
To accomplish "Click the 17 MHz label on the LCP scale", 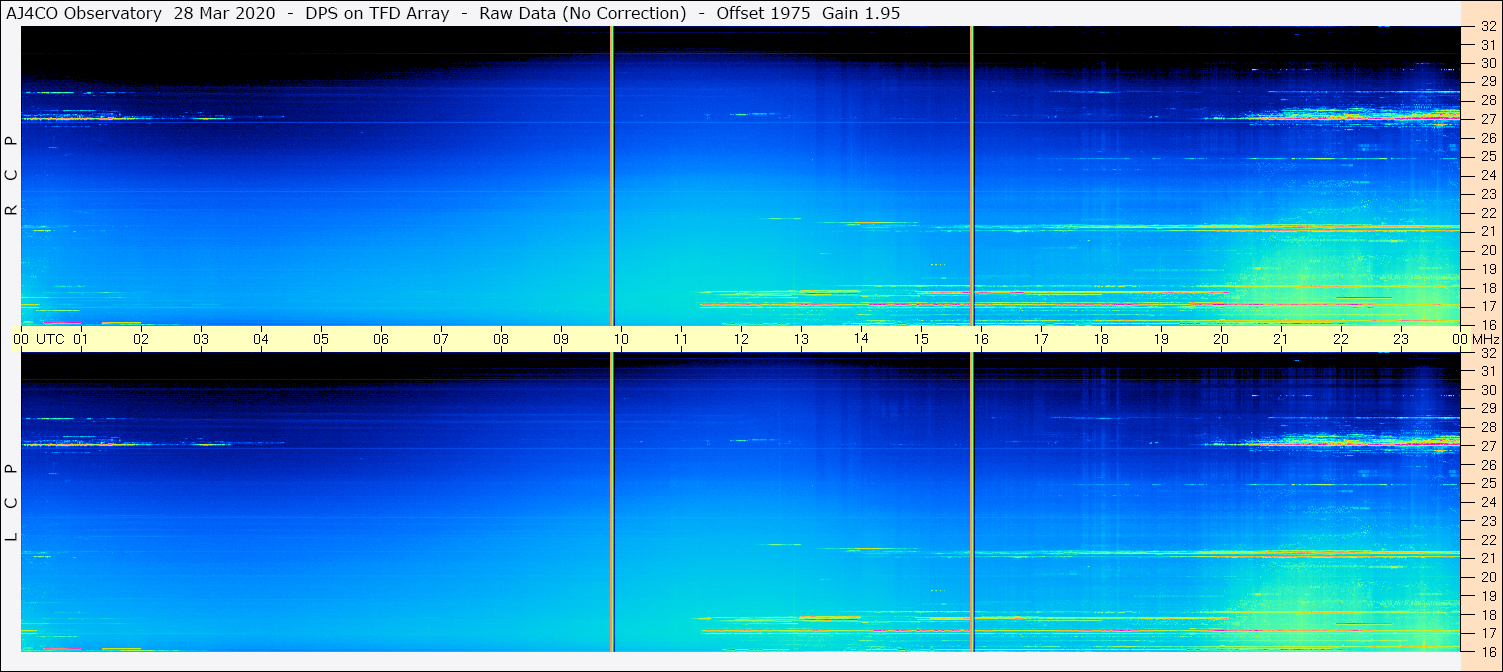I will coord(1488,633).
